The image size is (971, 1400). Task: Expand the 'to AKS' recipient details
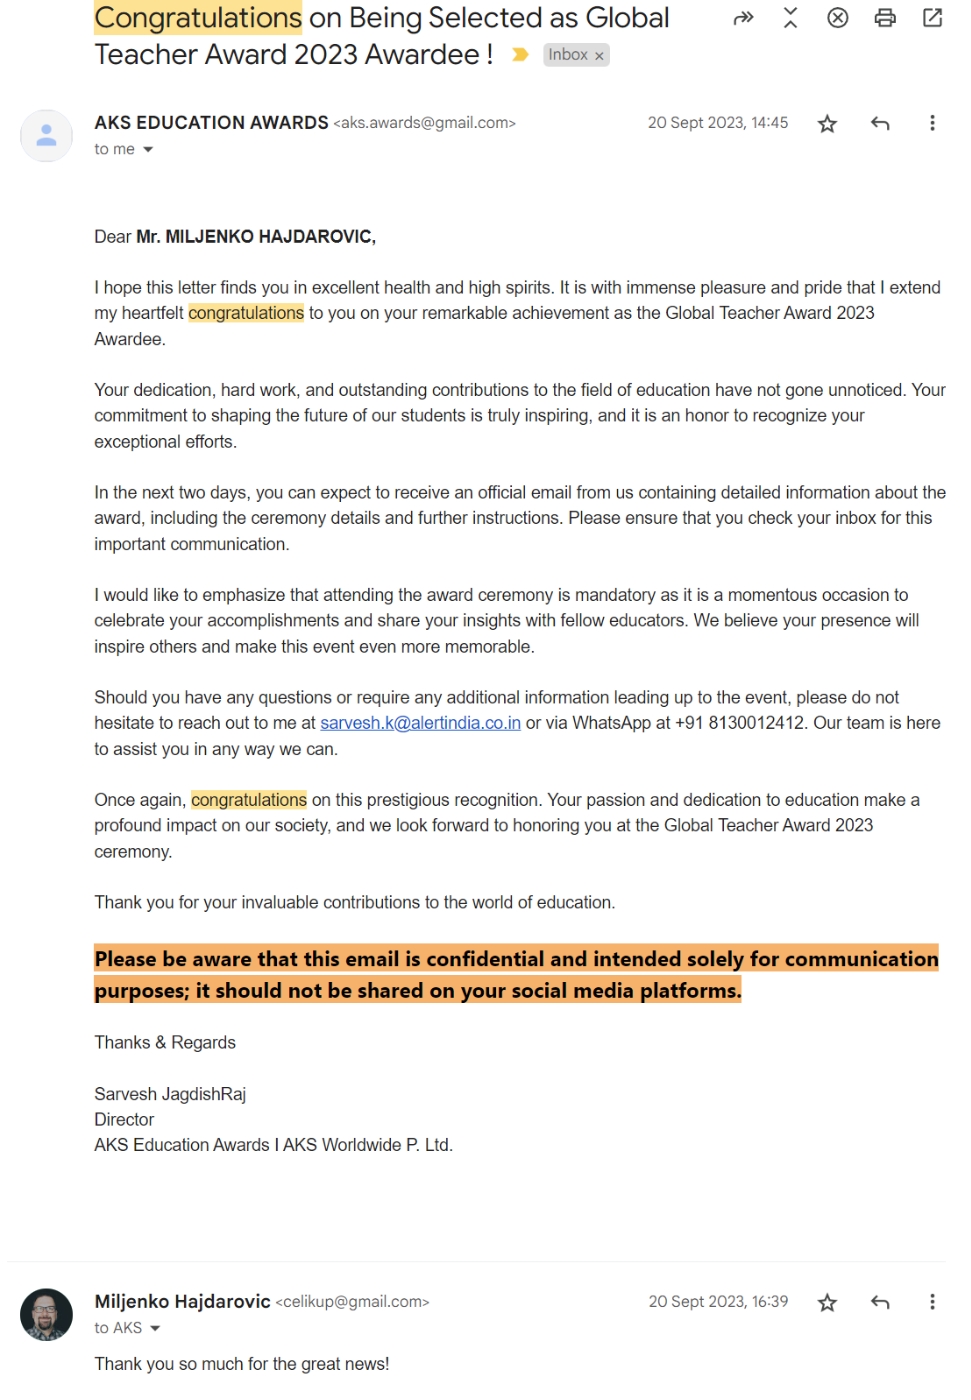(154, 1329)
